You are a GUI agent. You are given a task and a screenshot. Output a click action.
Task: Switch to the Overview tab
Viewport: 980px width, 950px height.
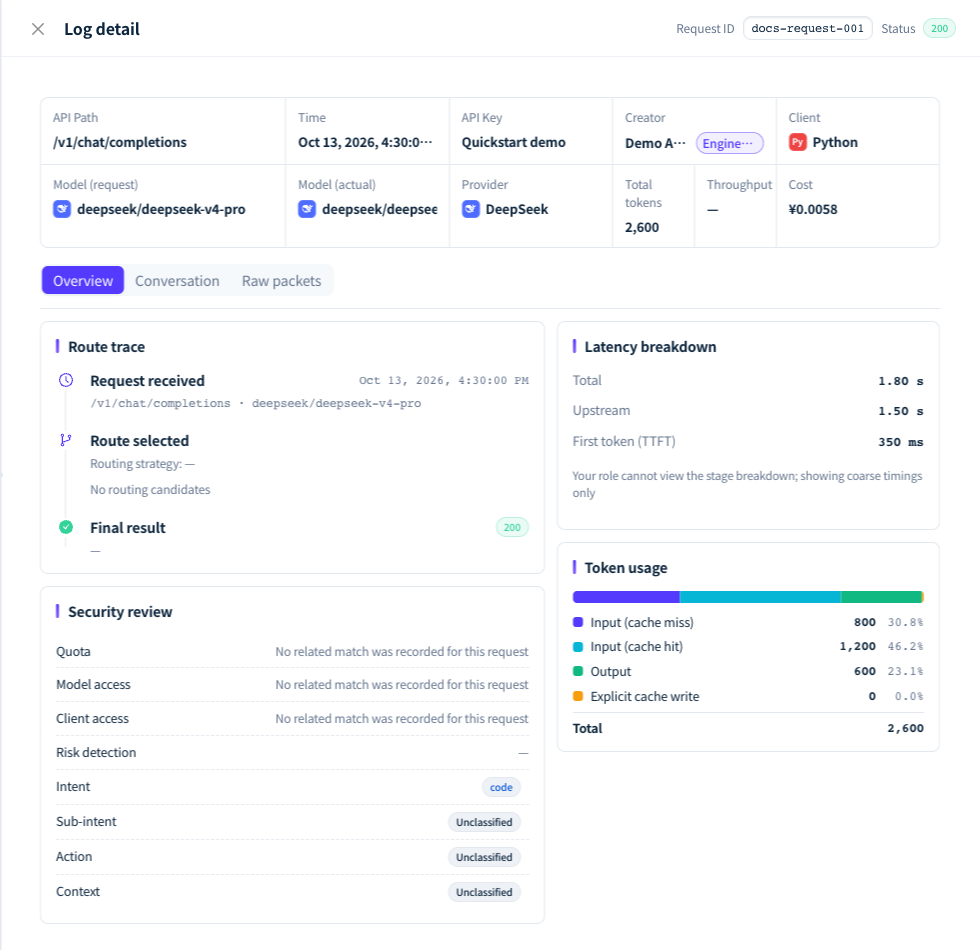(x=83, y=281)
